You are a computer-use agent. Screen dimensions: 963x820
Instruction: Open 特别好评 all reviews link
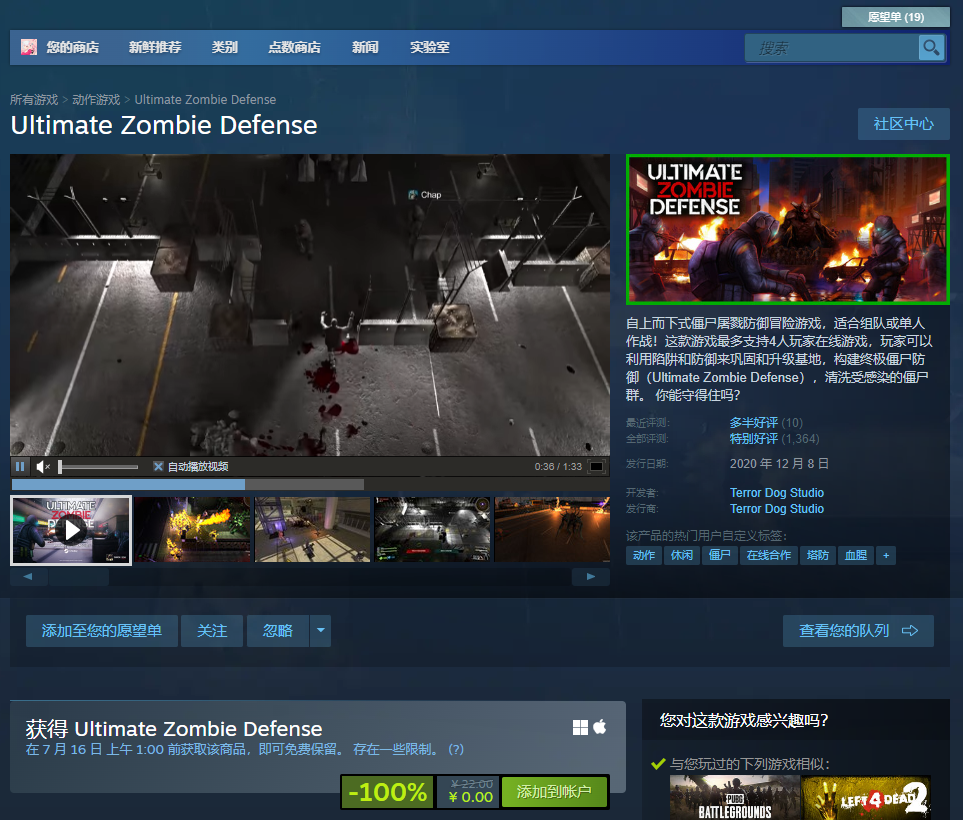coord(754,439)
